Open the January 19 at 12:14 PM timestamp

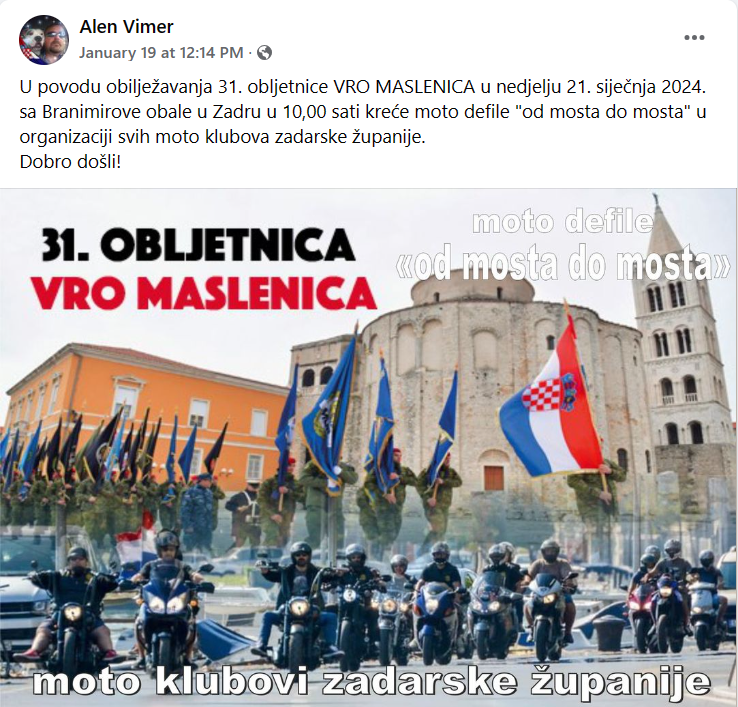161,52
